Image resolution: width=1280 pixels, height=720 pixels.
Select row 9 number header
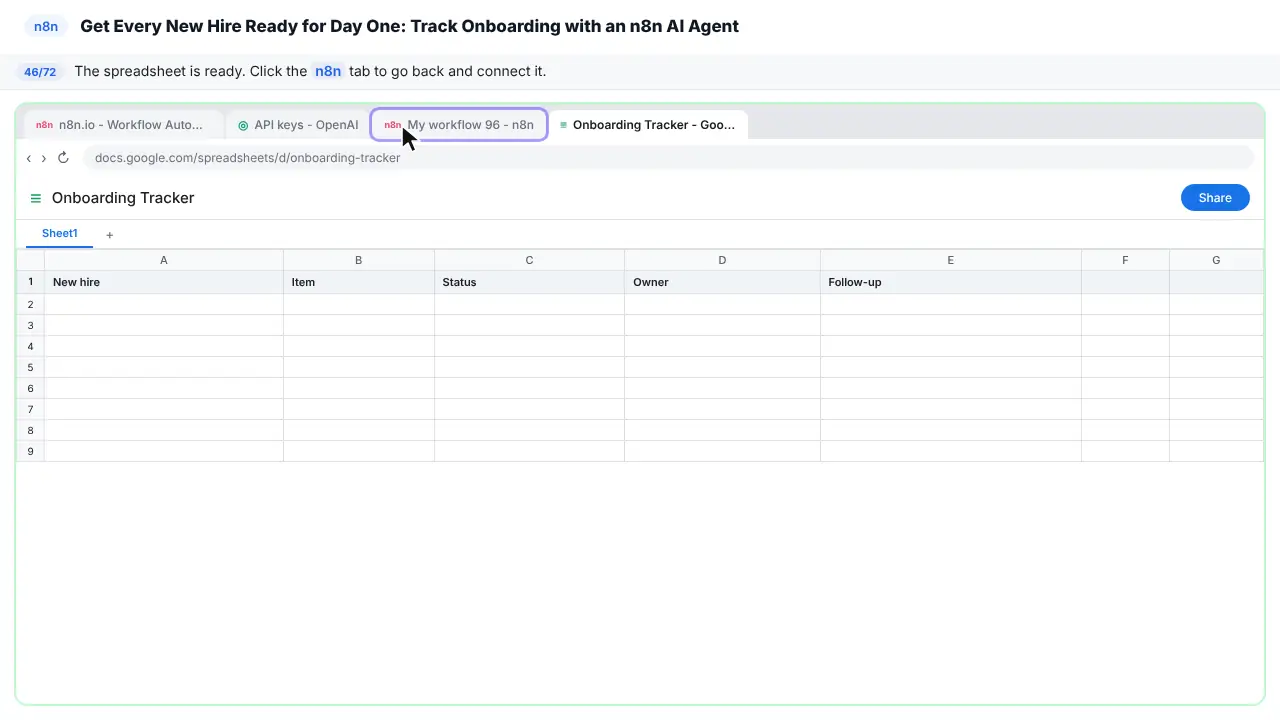pyautogui.click(x=31, y=451)
